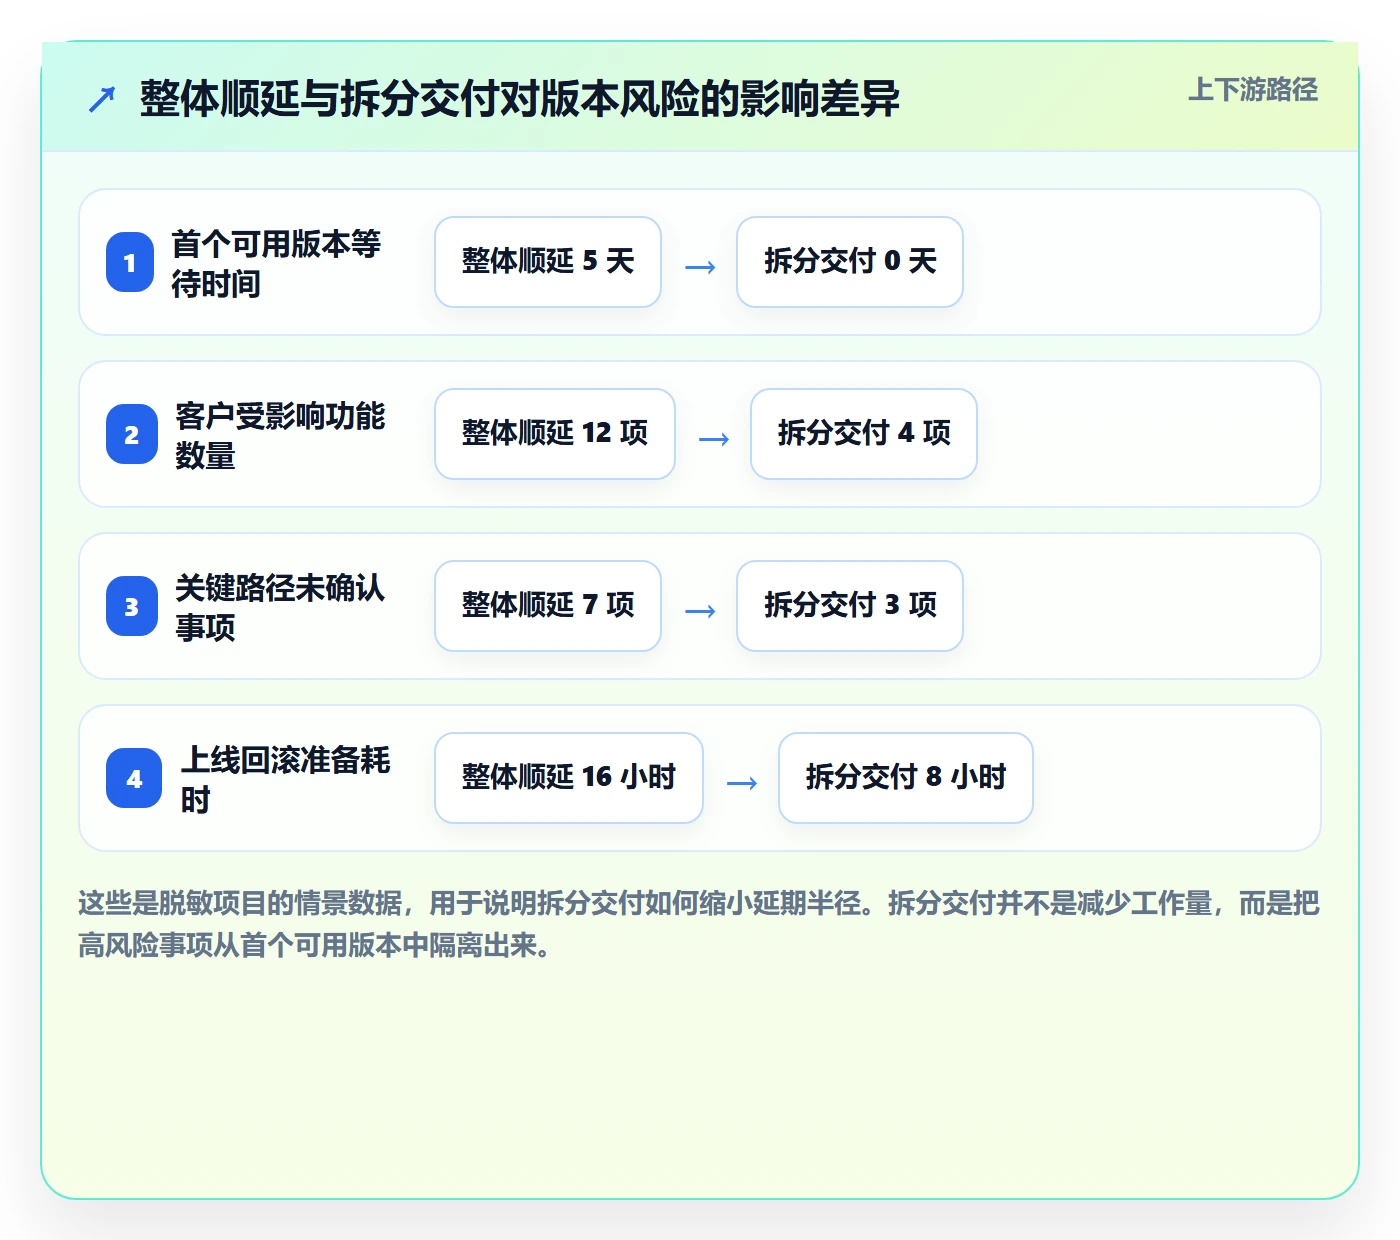The image size is (1400, 1240).
Task: Click the number 1 badge
Action: 130,262
